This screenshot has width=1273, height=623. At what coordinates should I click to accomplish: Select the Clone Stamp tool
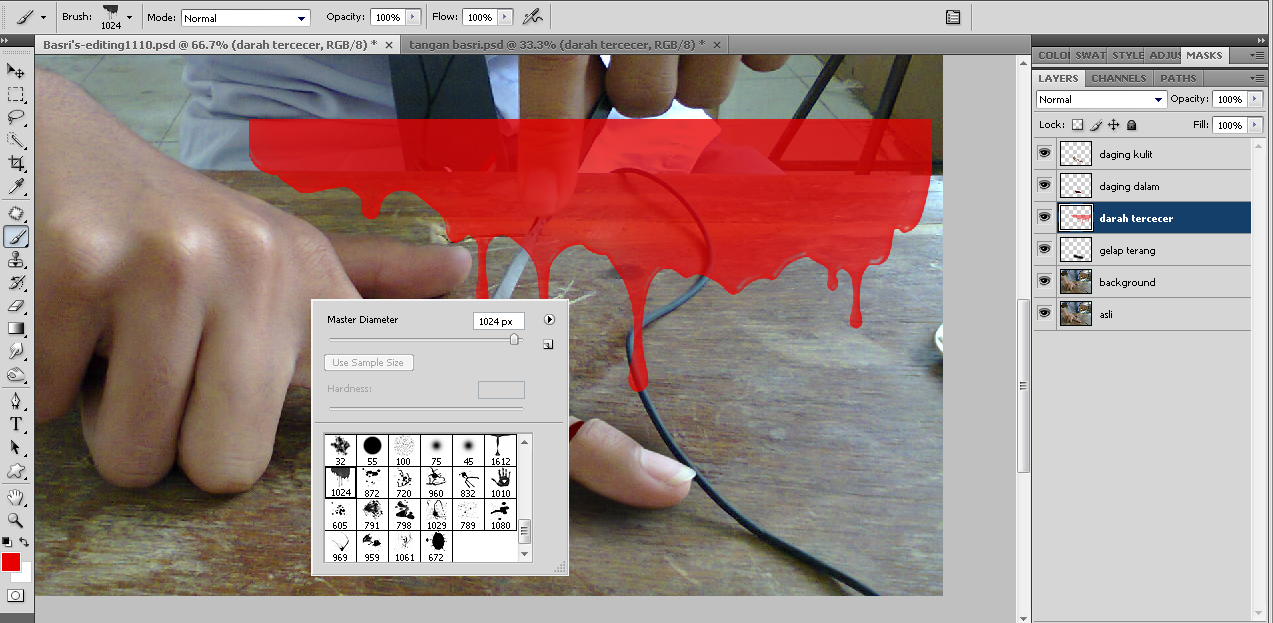tap(14, 259)
